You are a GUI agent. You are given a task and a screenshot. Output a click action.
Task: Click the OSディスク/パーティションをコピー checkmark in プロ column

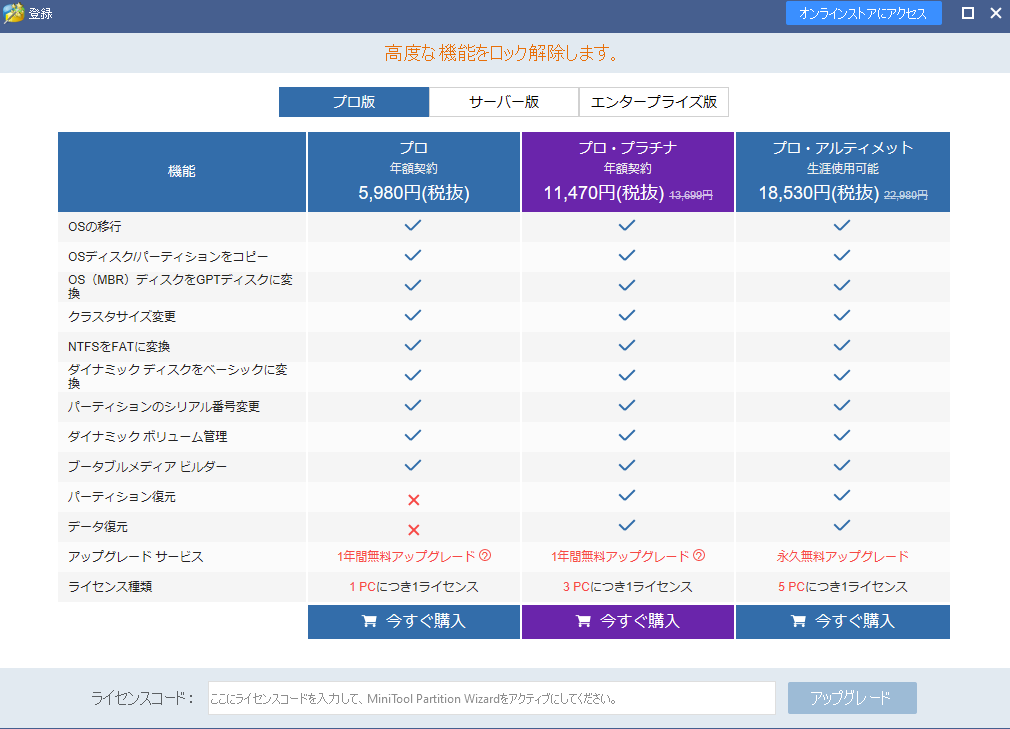[x=413, y=255]
